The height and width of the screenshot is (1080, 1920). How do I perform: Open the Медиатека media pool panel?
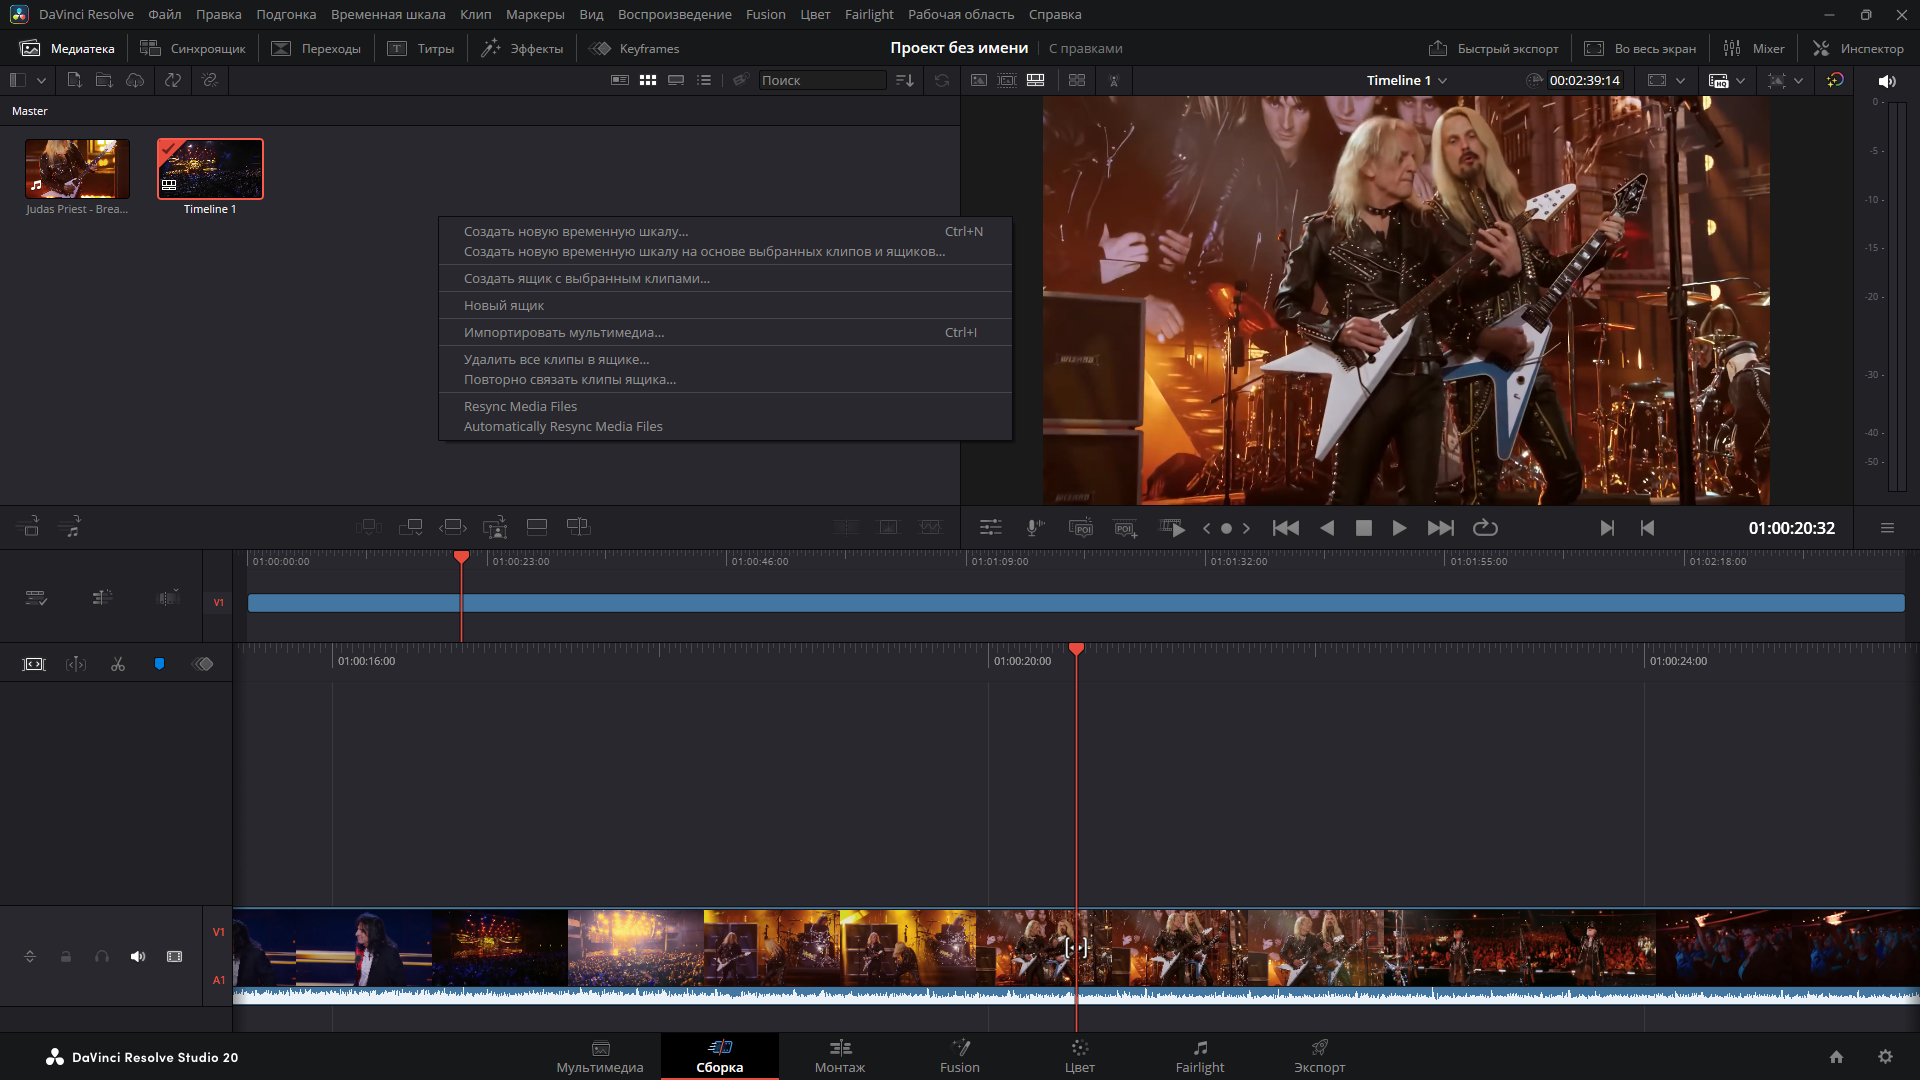[68, 48]
